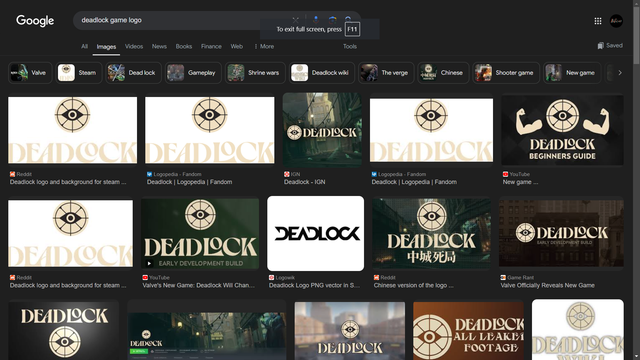Screen dimensions: 640x360
Task: Click the Saved bookmark icon
Action: pyautogui.click(x=600, y=46)
